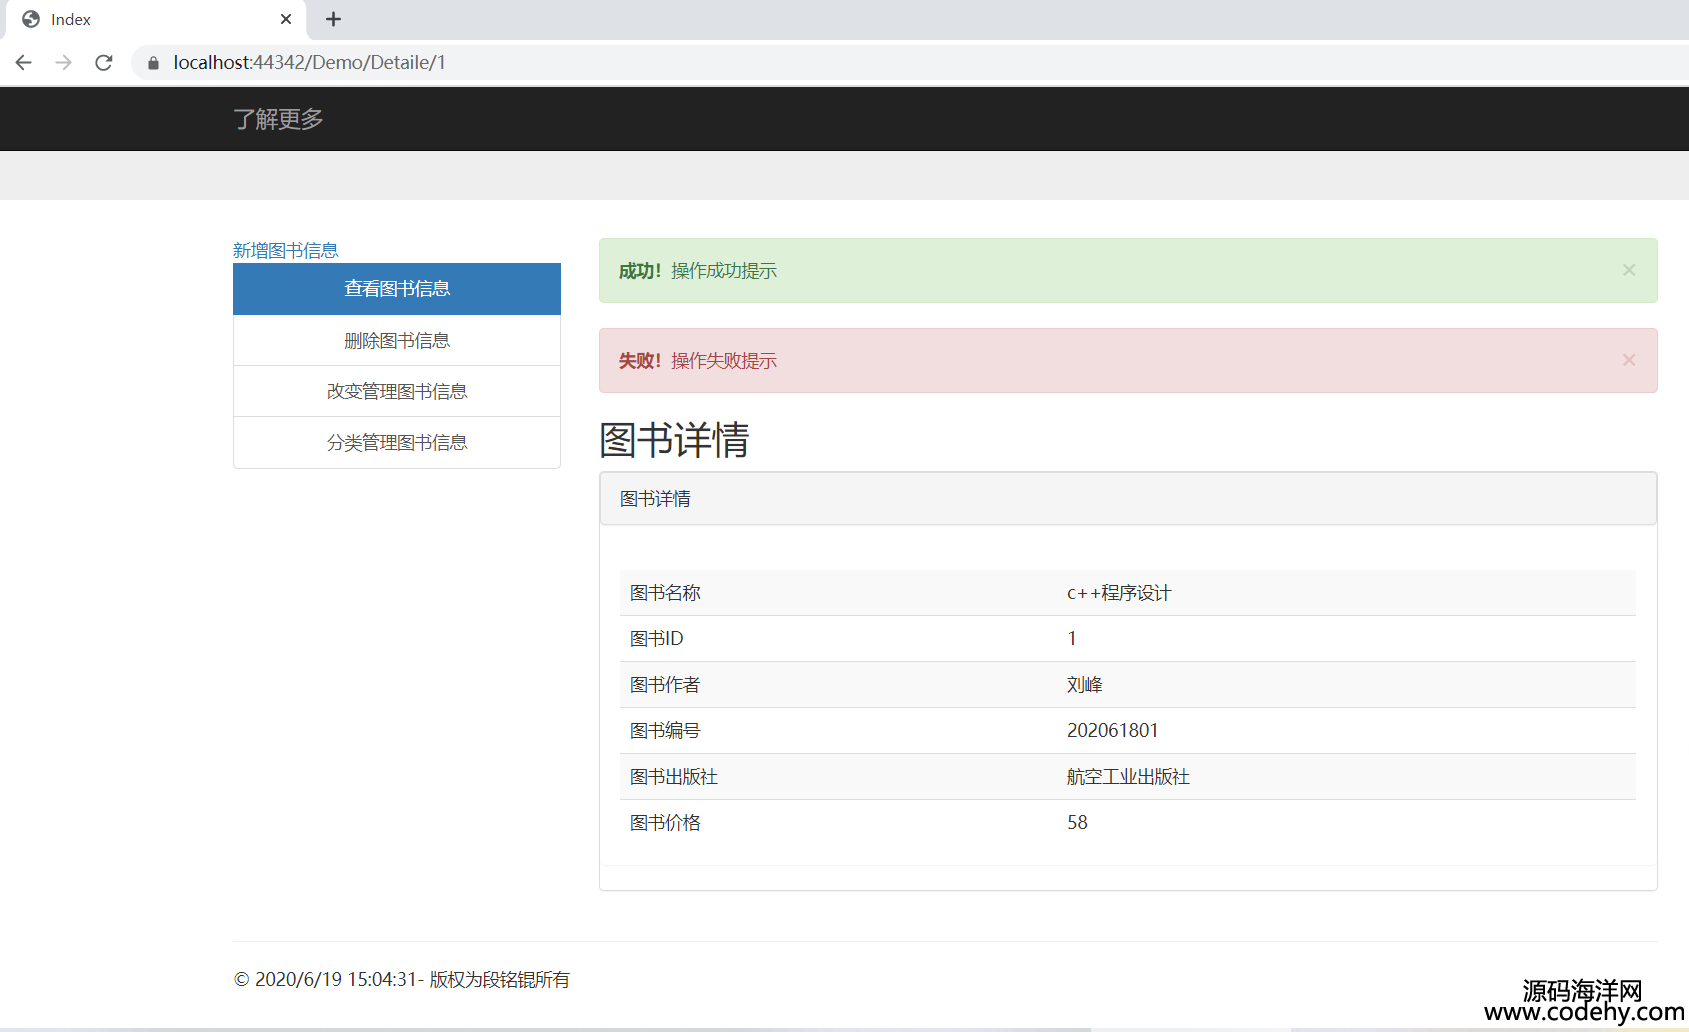Click the book number 202061801 cell
The height and width of the screenshot is (1032, 1689).
(x=1112, y=731)
